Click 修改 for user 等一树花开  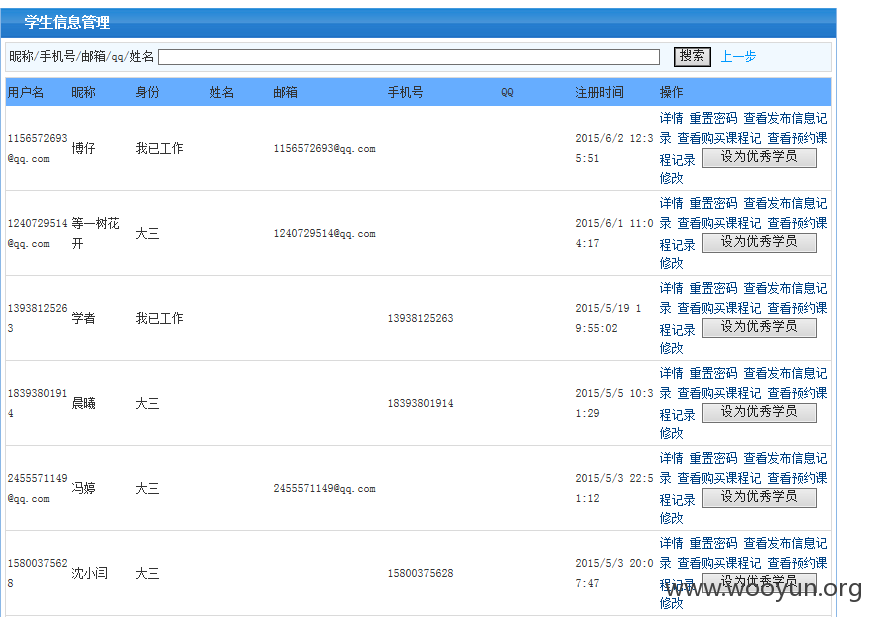[x=671, y=263]
